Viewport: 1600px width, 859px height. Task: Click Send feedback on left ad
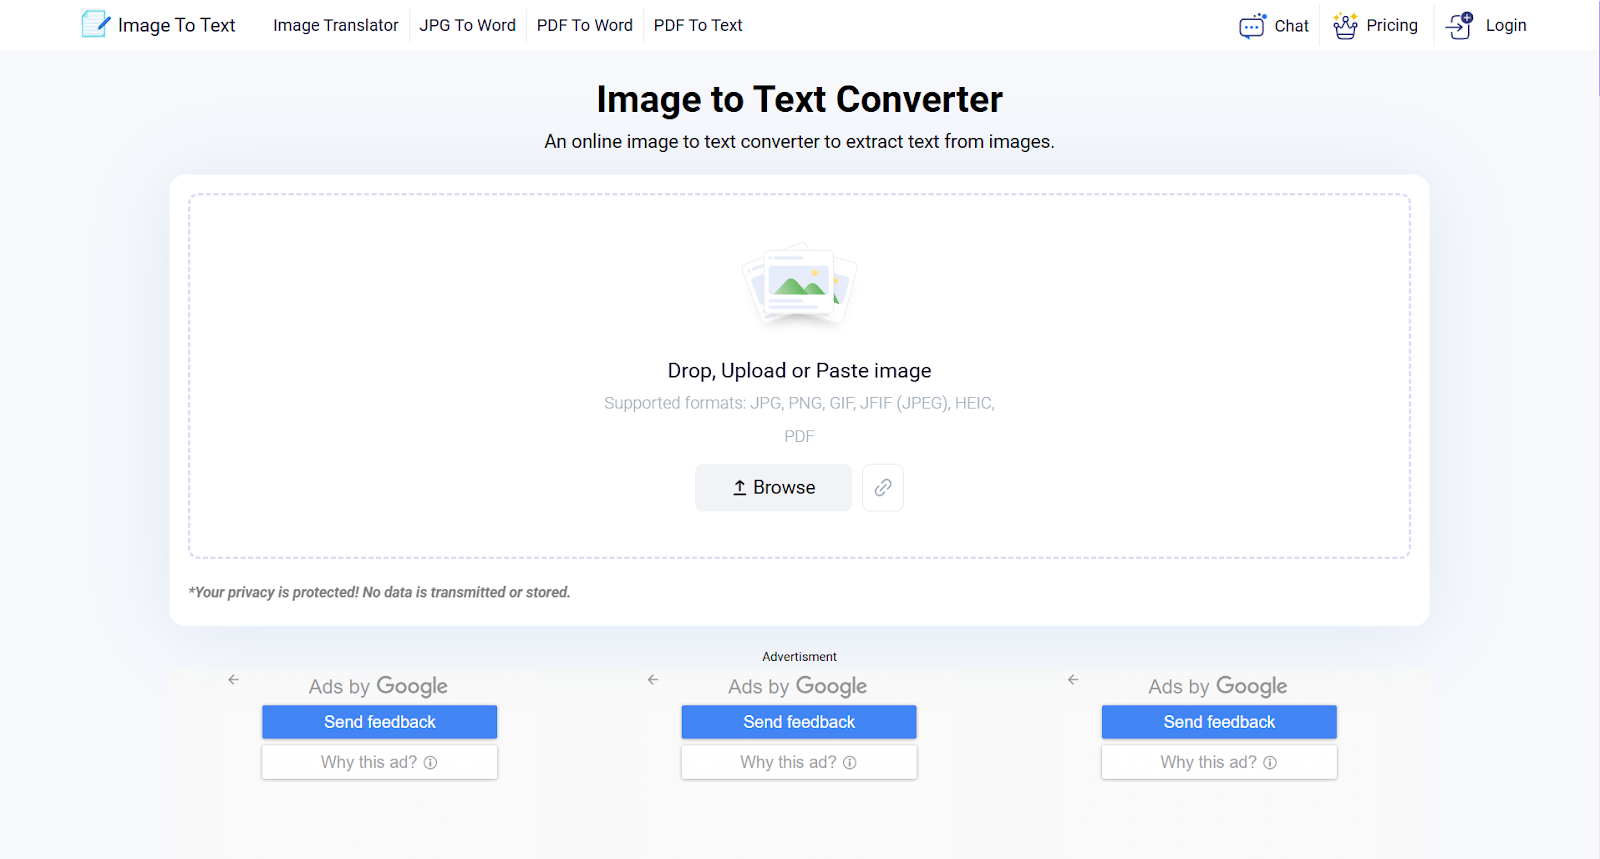[x=380, y=722]
